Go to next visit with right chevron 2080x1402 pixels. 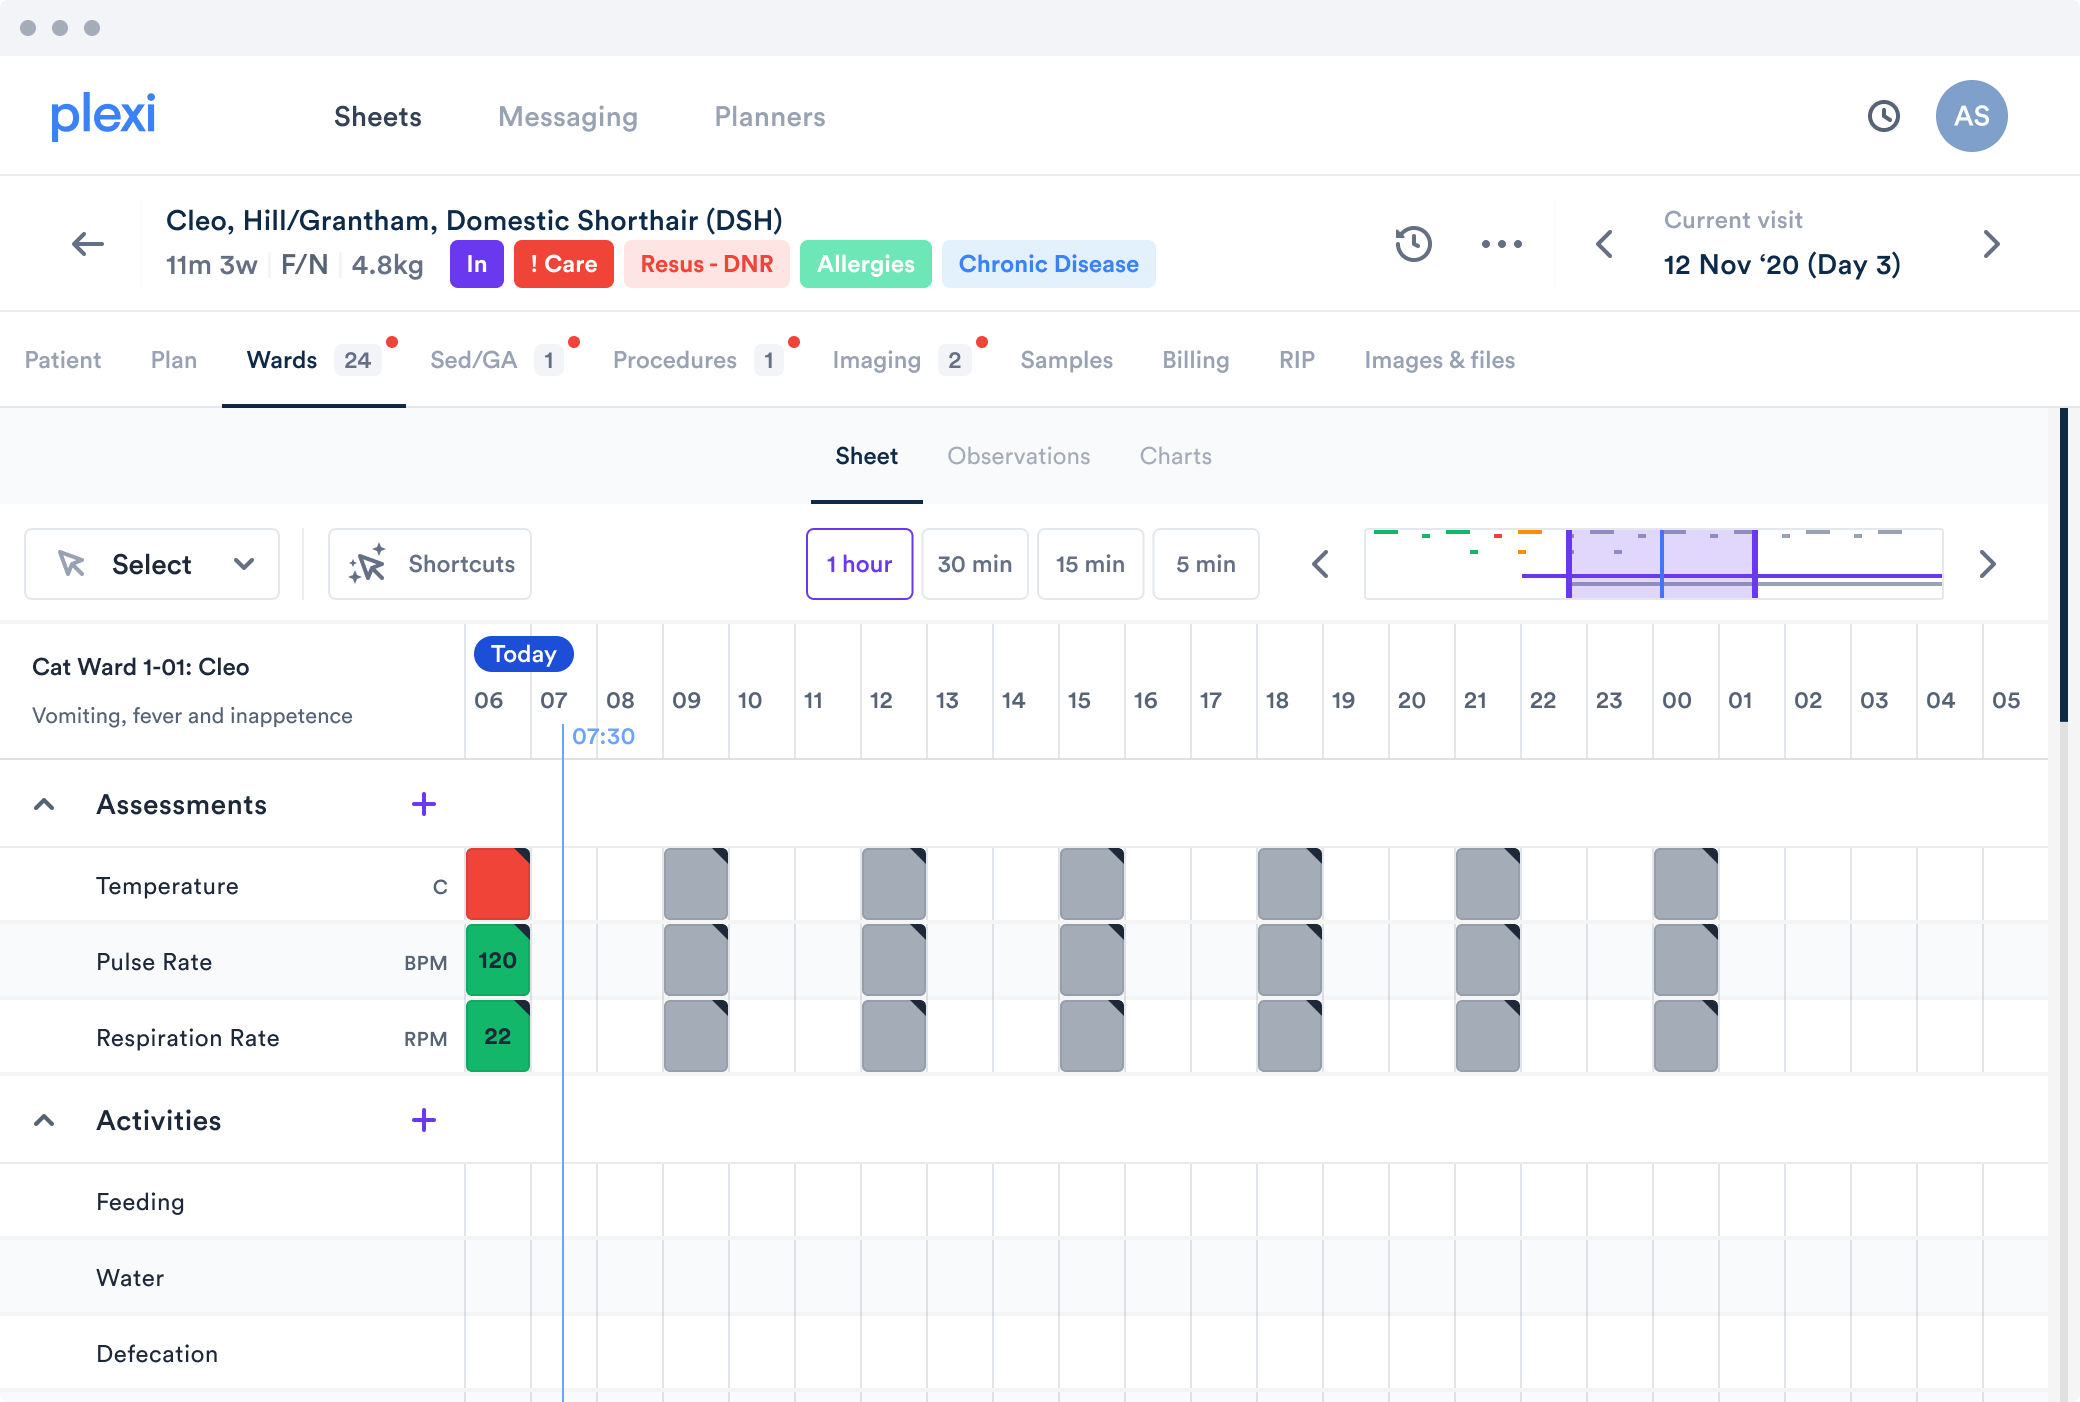click(1991, 244)
